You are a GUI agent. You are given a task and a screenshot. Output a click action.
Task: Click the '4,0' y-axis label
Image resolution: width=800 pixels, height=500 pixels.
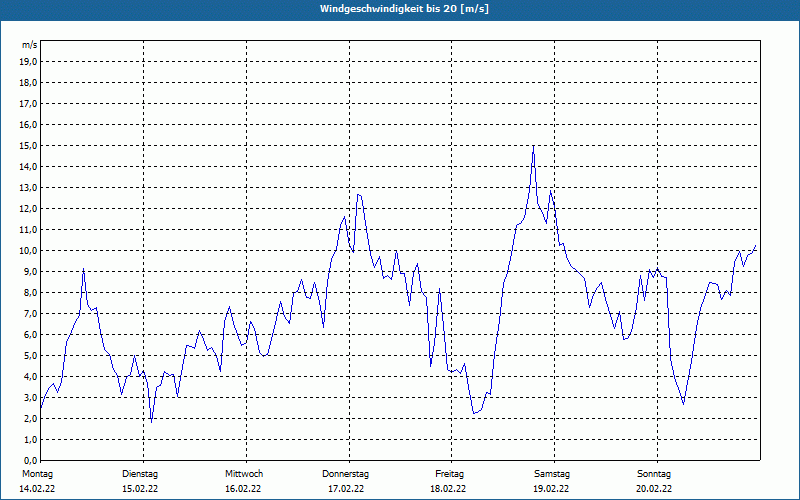30,377
